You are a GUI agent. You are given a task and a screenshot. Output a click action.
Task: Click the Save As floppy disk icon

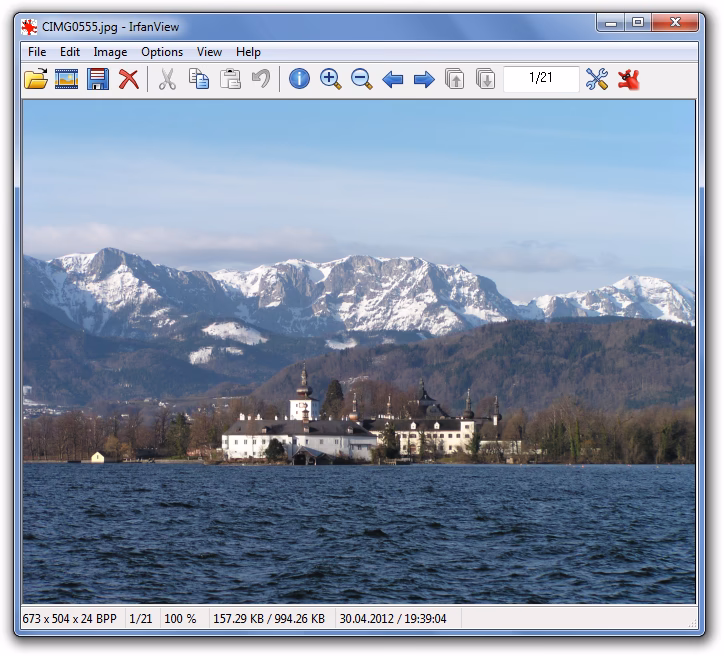click(97, 79)
